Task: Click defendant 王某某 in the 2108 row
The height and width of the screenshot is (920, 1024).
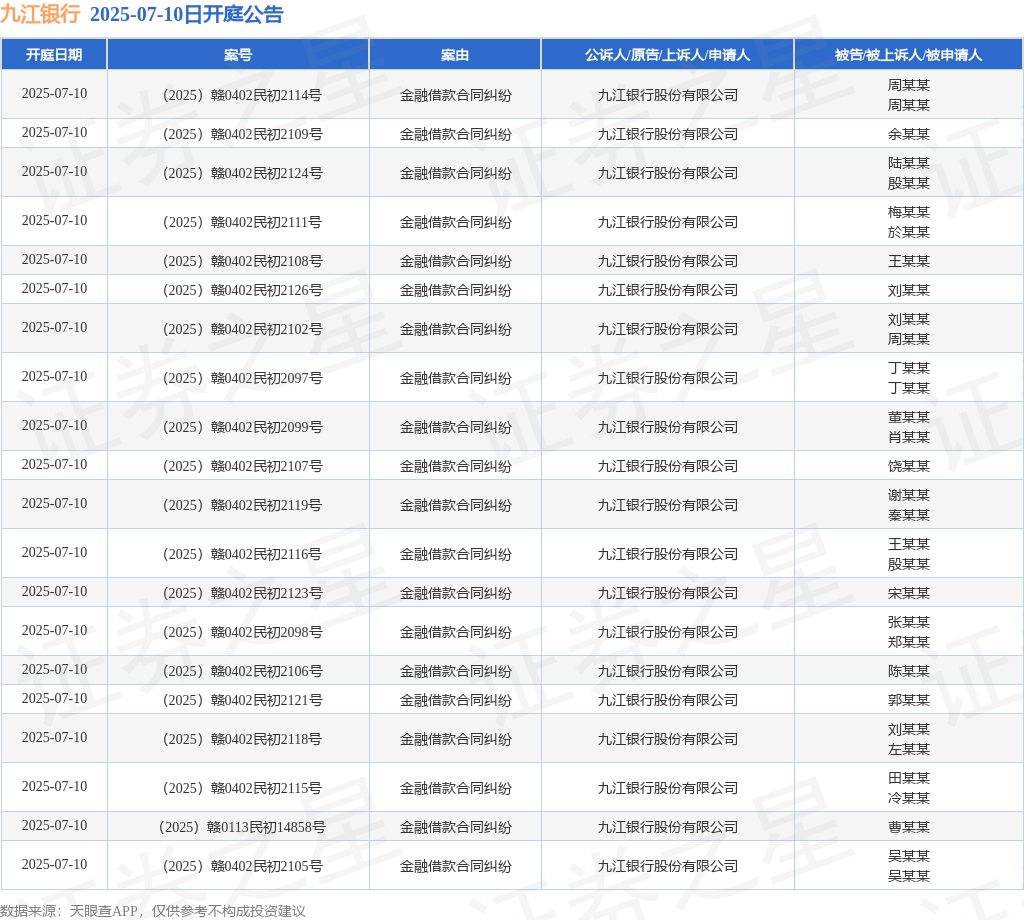Action: click(x=908, y=261)
